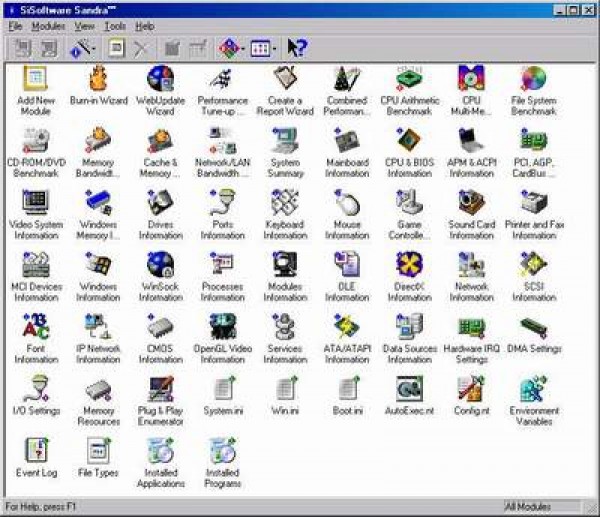The image size is (600, 517).
Task: Click the options panel toolbar button
Action: point(261,48)
